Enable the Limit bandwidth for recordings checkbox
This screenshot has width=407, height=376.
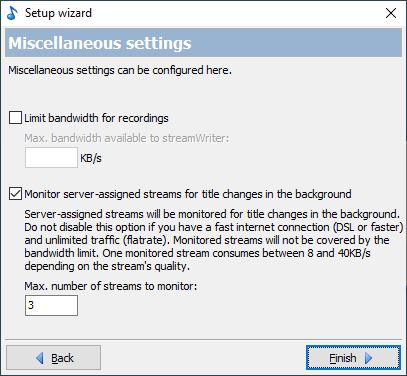point(15,118)
